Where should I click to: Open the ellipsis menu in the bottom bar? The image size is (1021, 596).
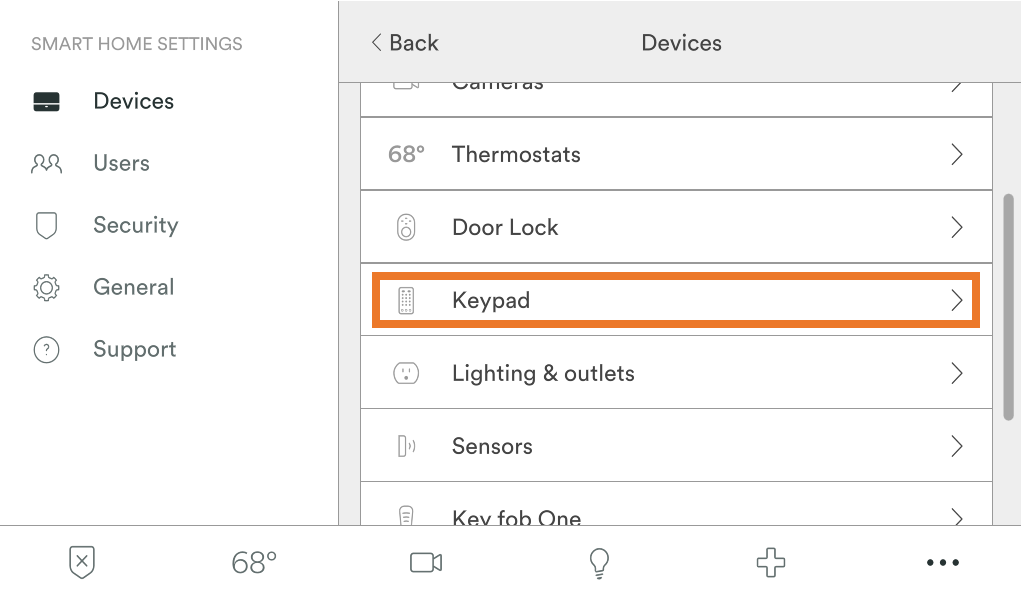click(941, 562)
